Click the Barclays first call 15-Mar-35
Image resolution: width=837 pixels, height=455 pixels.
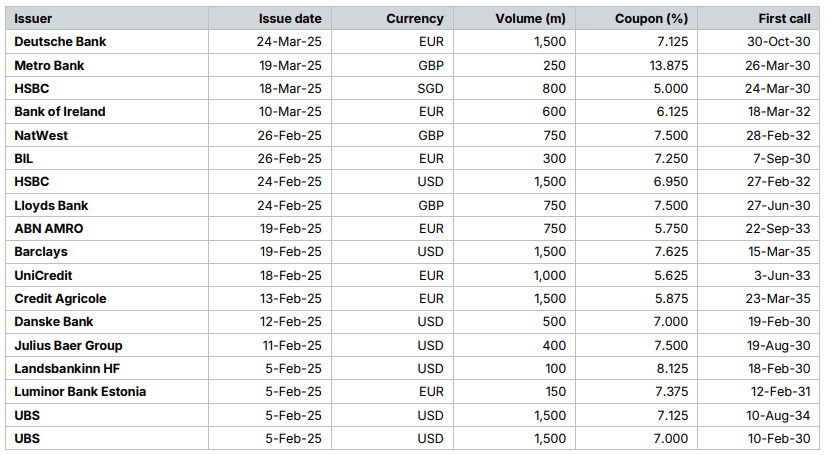(x=779, y=252)
